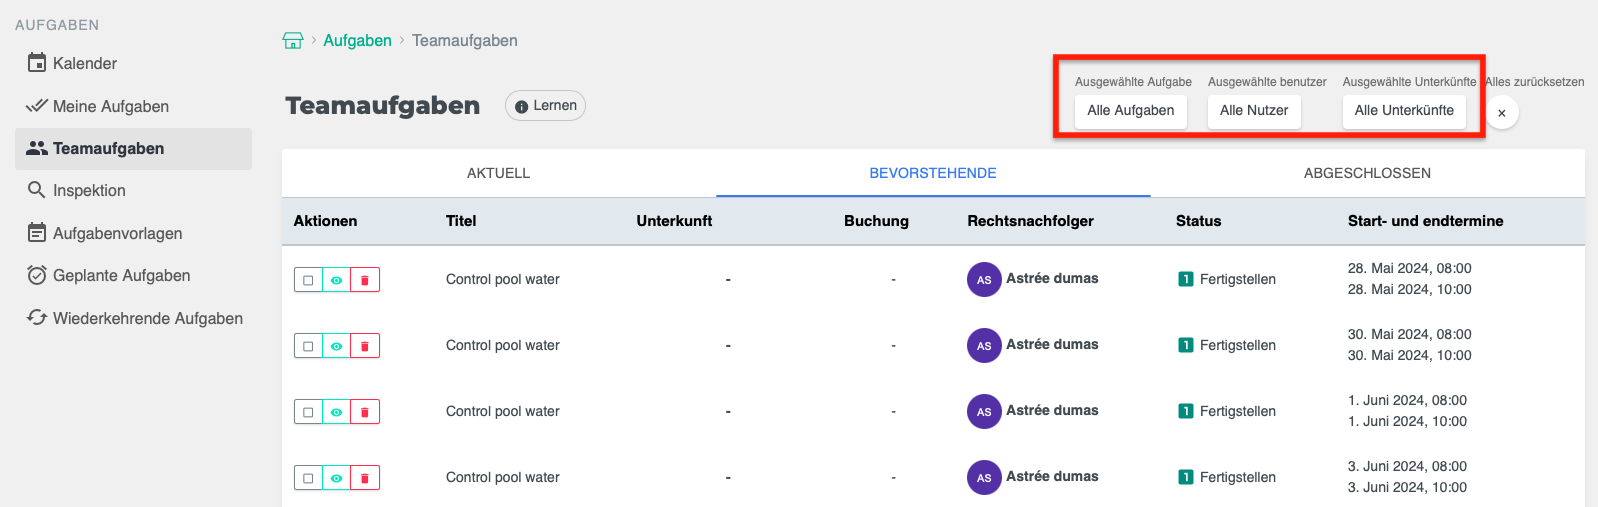View the 30. Mai task with eye icon
Viewport: 1598px width, 507px height.
(337, 346)
